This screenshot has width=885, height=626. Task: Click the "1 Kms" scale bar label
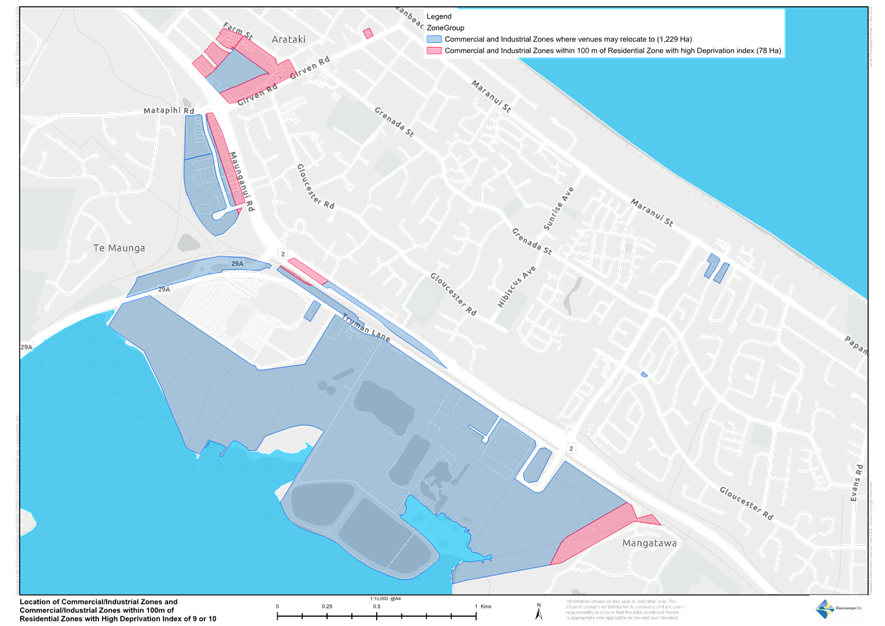483,606
